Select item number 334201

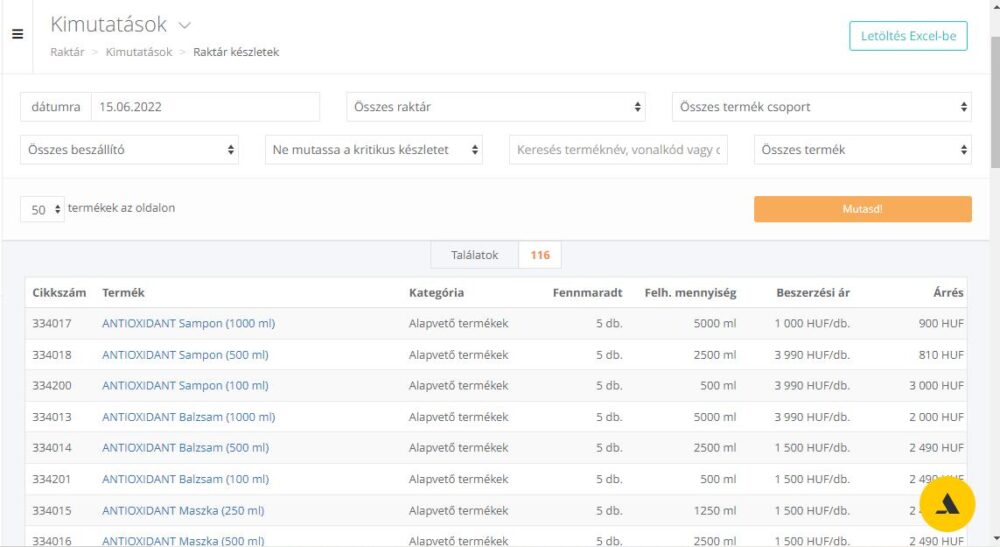(52, 479)
